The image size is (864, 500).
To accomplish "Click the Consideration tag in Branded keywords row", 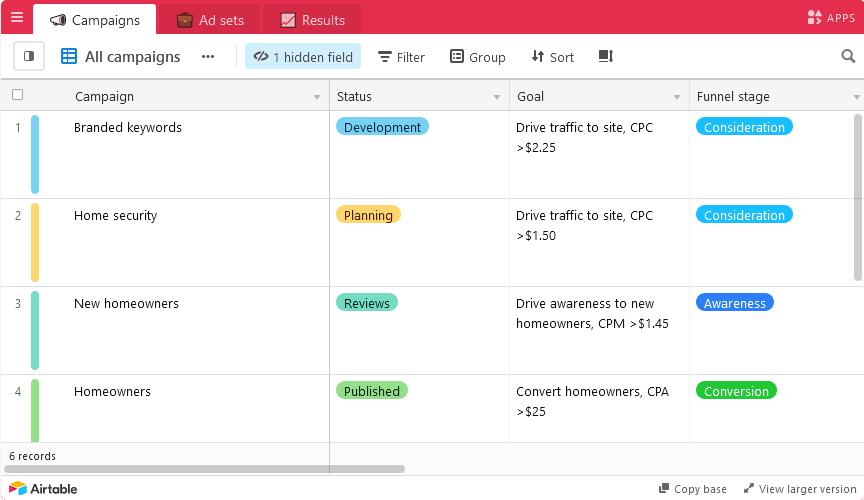I will pyautogui.click(x=744, y=127).
